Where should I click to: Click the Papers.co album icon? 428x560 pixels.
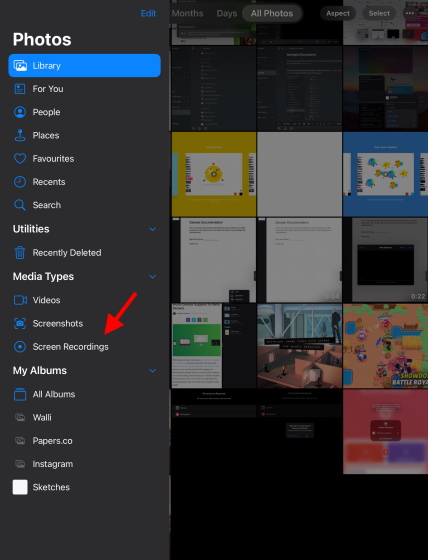(x=20, y=441)
